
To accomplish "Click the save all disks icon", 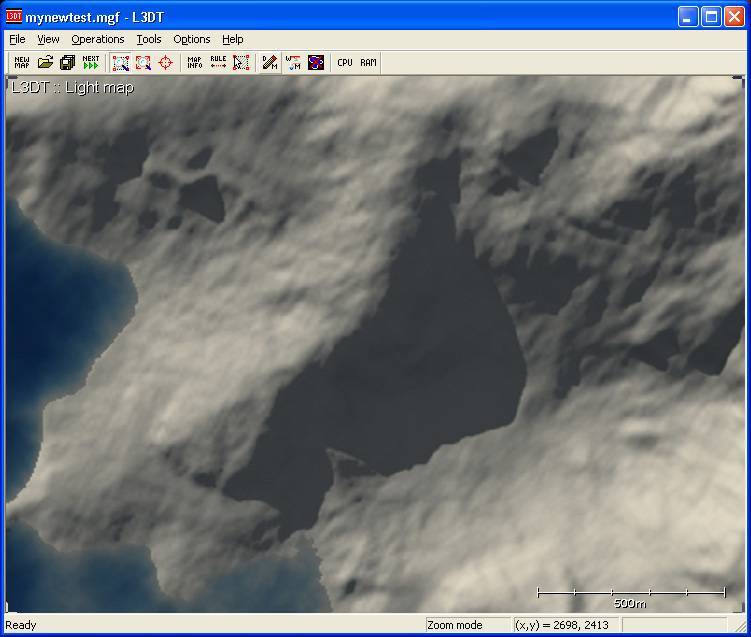I will click(x=68, y=62).
